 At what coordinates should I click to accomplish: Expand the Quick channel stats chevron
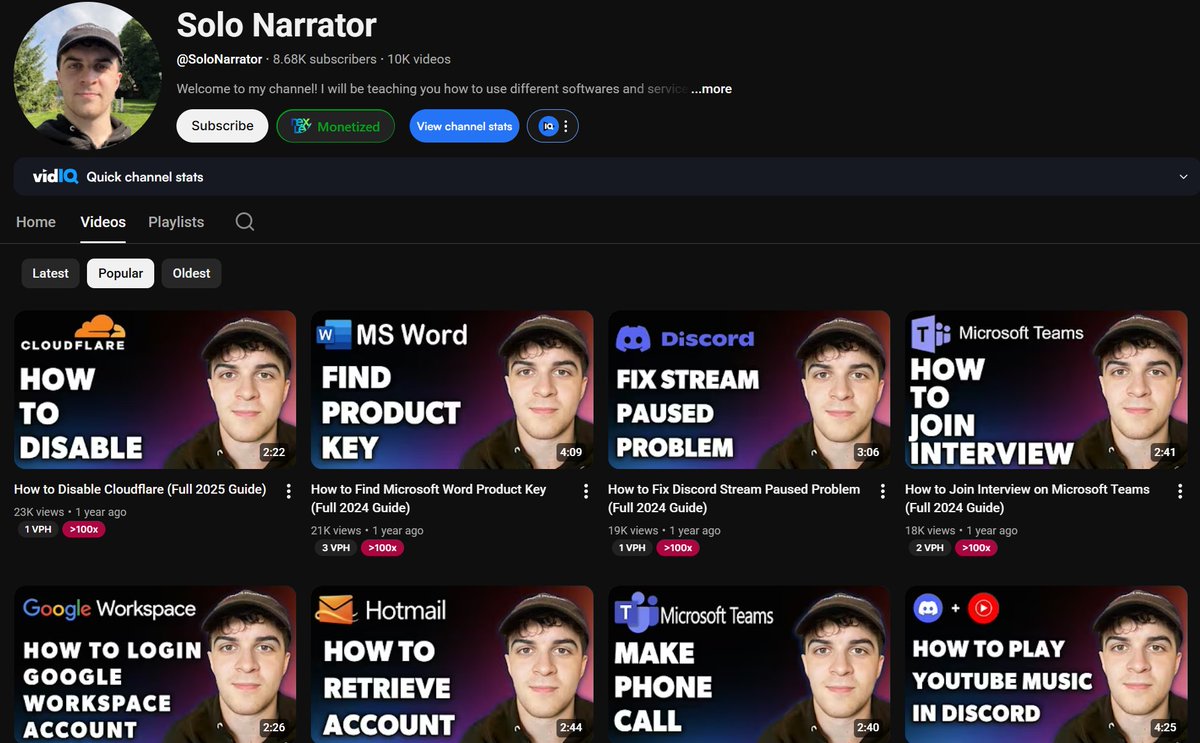[x=1183, y=177]
